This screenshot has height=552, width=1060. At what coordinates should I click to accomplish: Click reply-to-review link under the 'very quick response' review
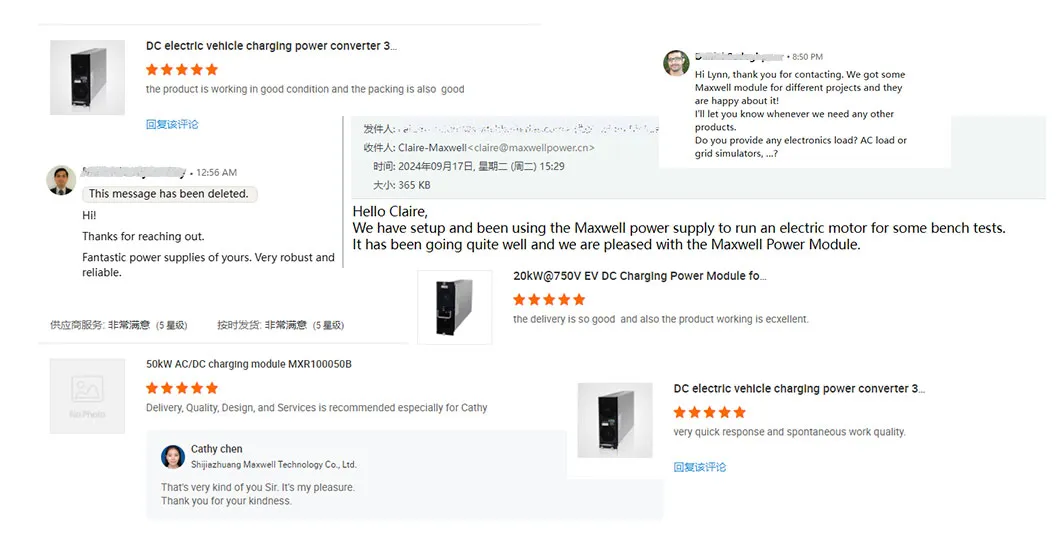(700, 467)
